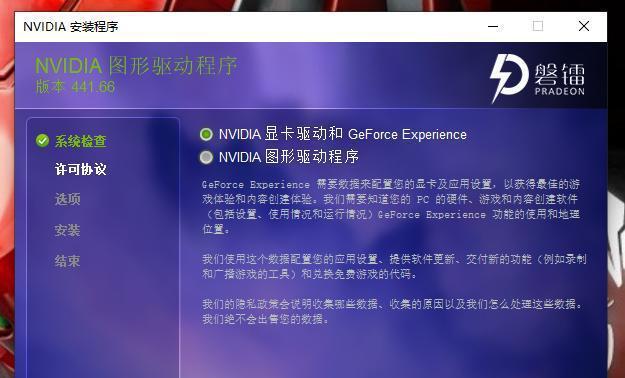Click the paragraph starting 我们的隐私政策
Image resolution: width=625 pixels, height=378 pixels.
coord(393,311)
